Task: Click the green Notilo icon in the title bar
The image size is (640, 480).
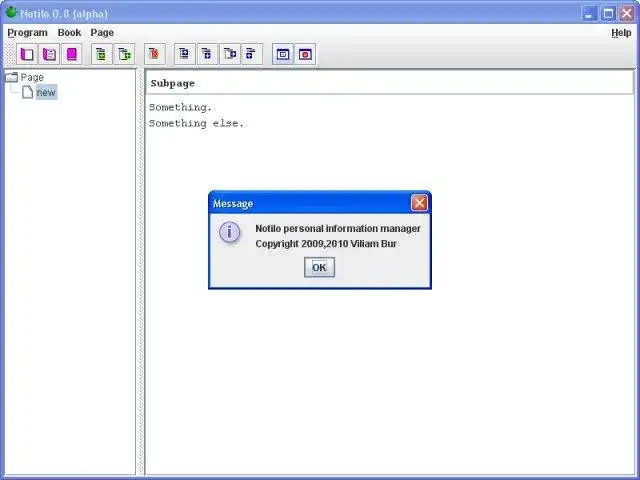Action: [x=11, y=13]
